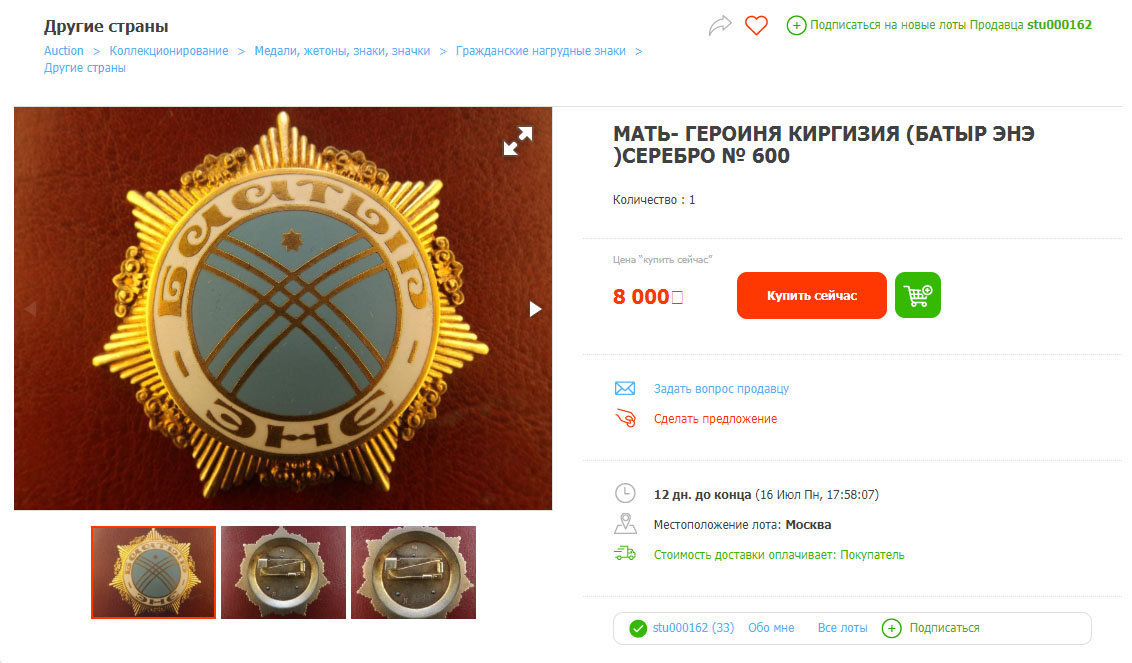Select the third thumbnail of medal reverse
The height and width of the screenshot is (663, 1132).
pyautogui.click(x=413, y=572)
